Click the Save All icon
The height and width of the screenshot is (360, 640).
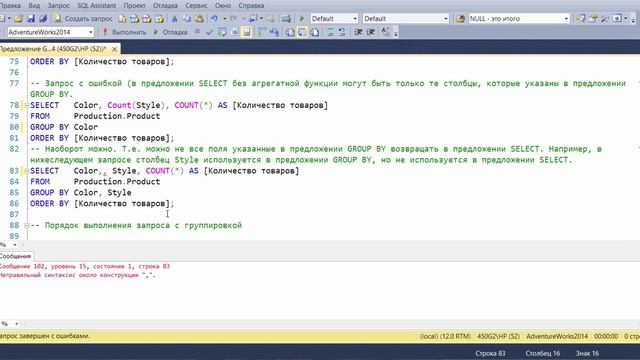pyautogui.click(x=43, y=19)
